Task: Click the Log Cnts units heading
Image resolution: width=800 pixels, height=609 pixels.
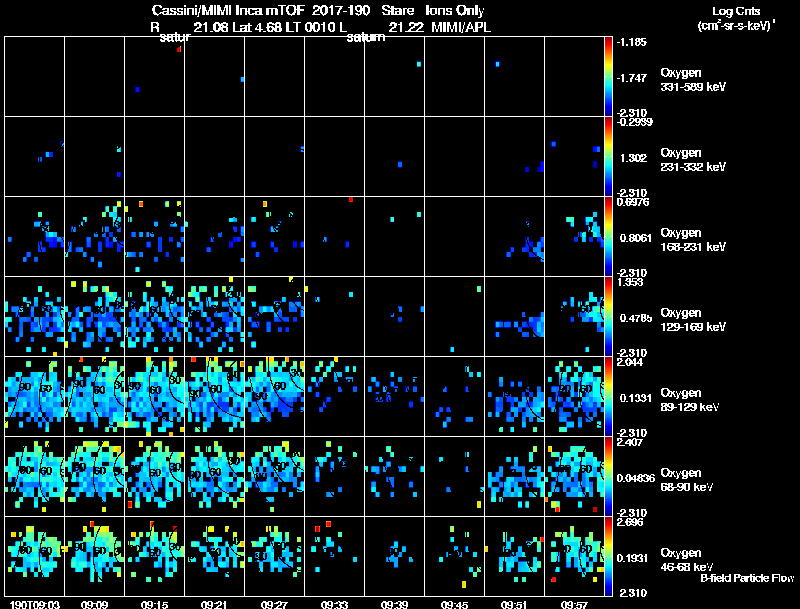Action: [736, 18]
